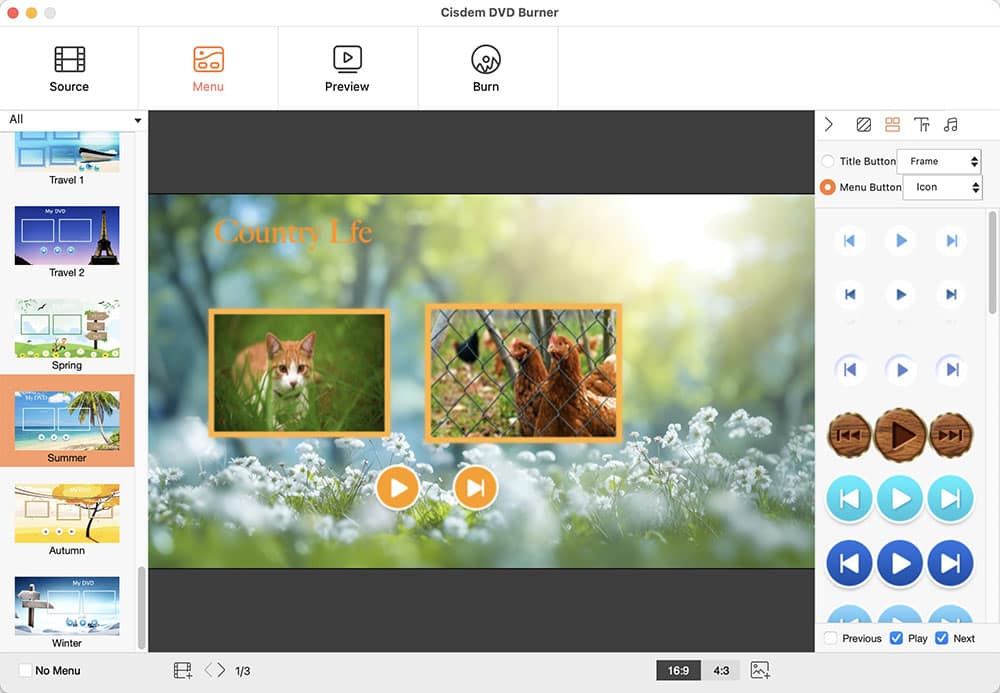The height and width of the screenshot is (693, 1000).
Task: Pick the dark blue round play icon
Action: click(x=900, y=564)
